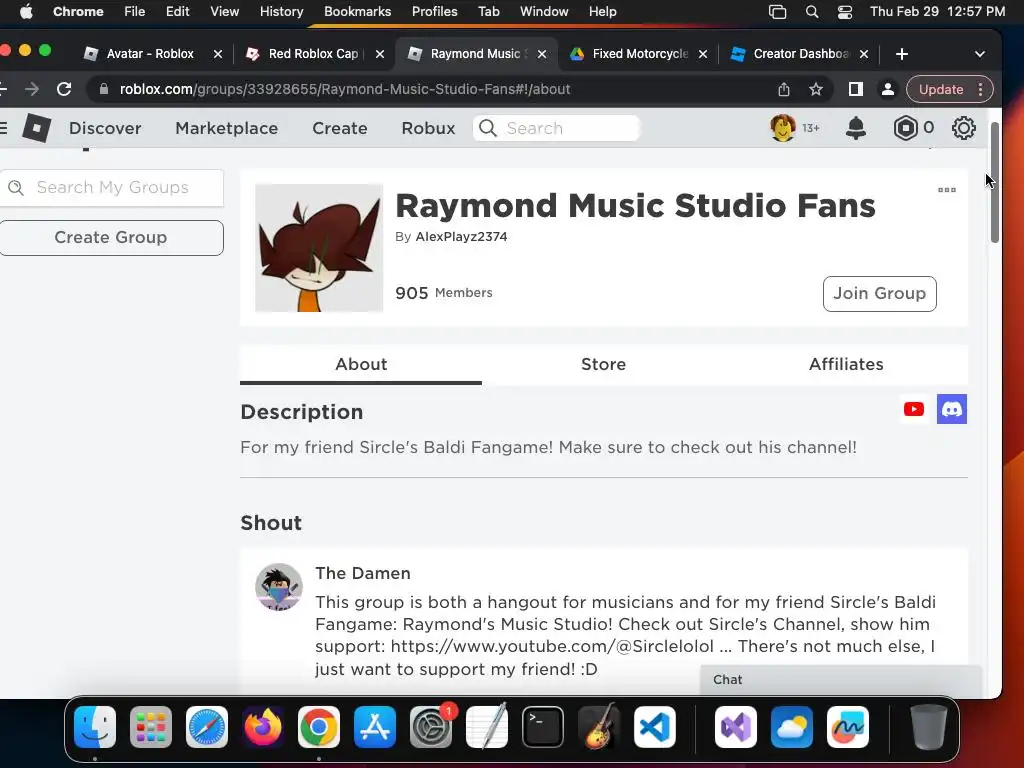Open the group Store tab
The image size is (1024, 768).
tap(603, 364)
